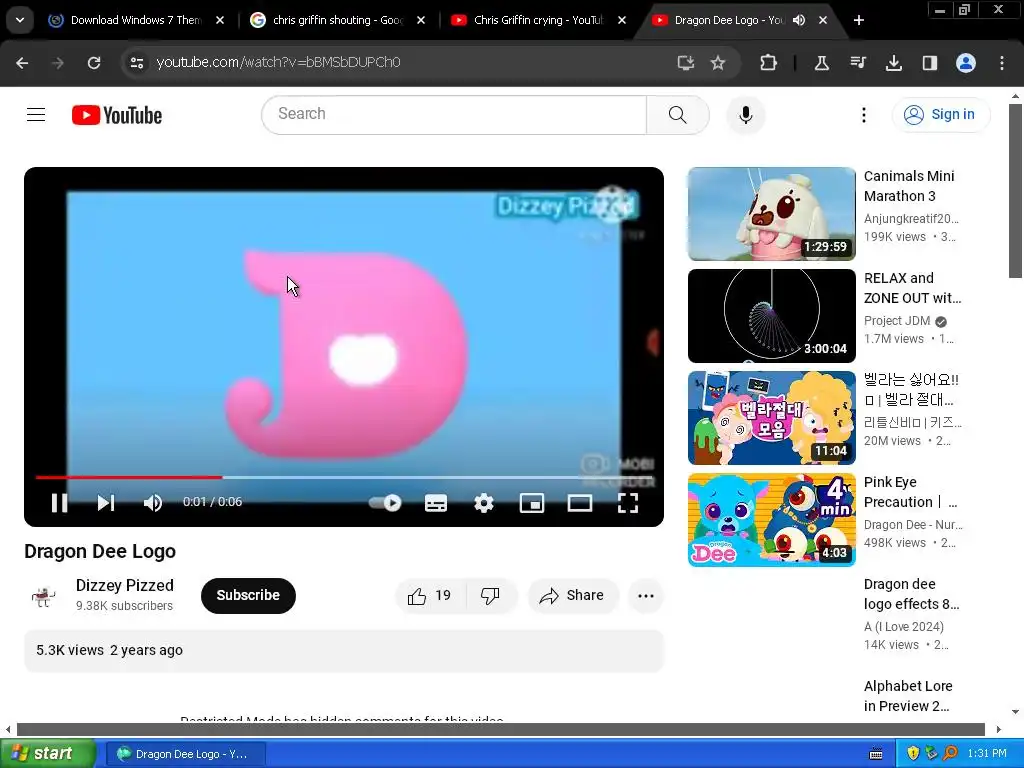This screenshot has height=768, width=1024.
Task: Like the video with thumbs up
Action: [x=430, y=595]
